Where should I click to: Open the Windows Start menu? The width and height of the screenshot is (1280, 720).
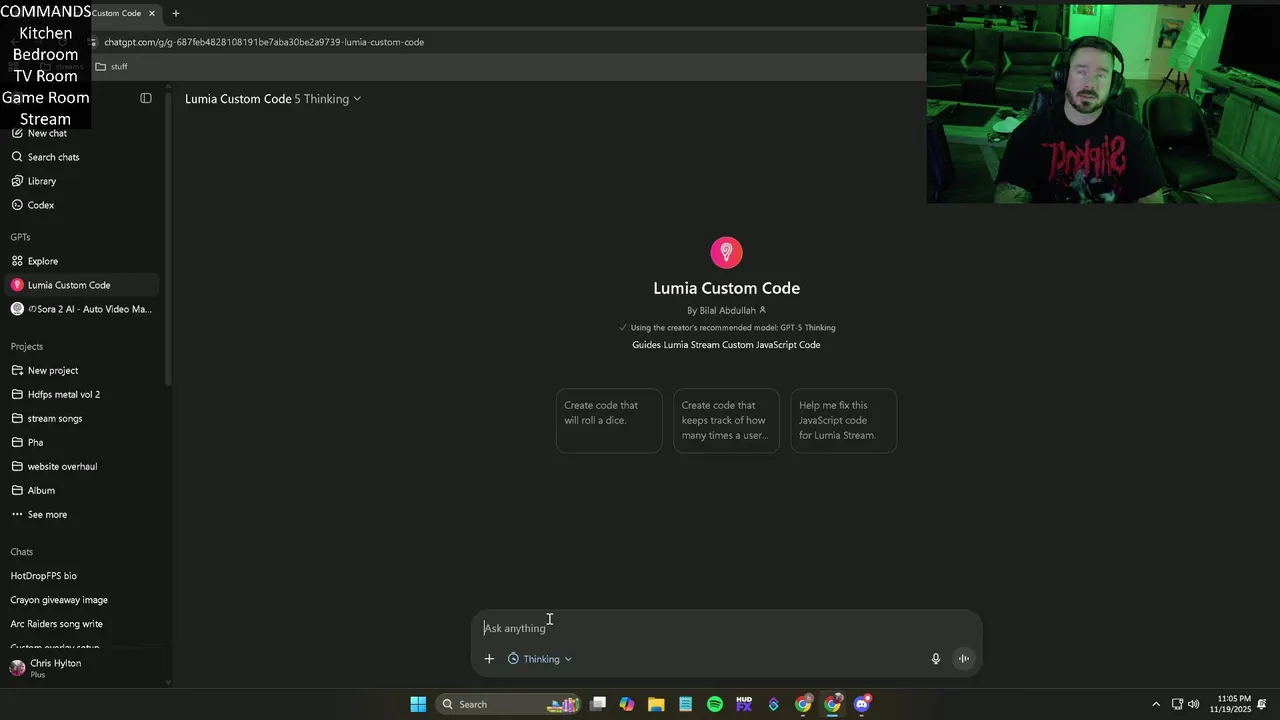(418, 704)
